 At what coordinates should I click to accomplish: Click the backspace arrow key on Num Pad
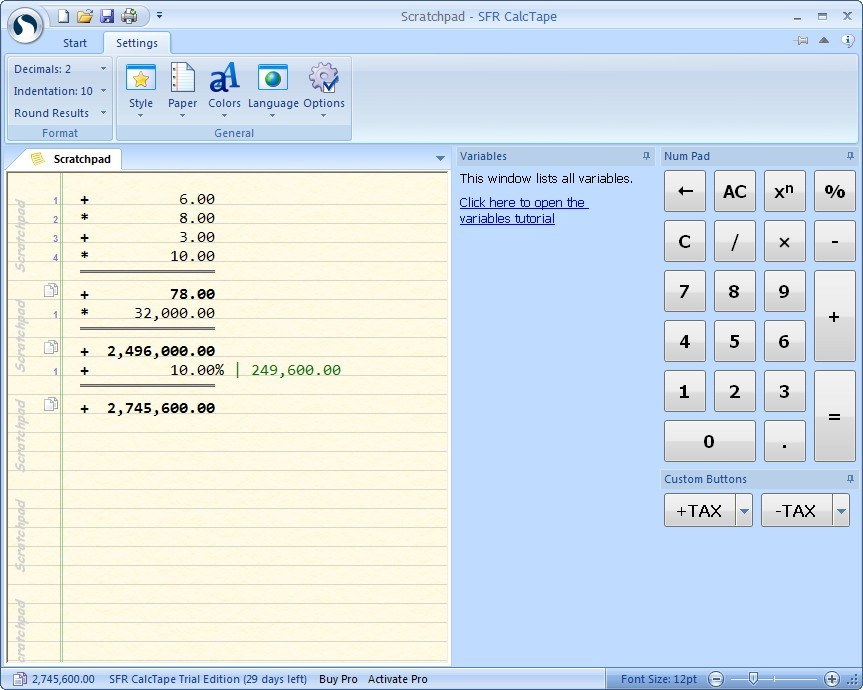[x=685, y=191]
